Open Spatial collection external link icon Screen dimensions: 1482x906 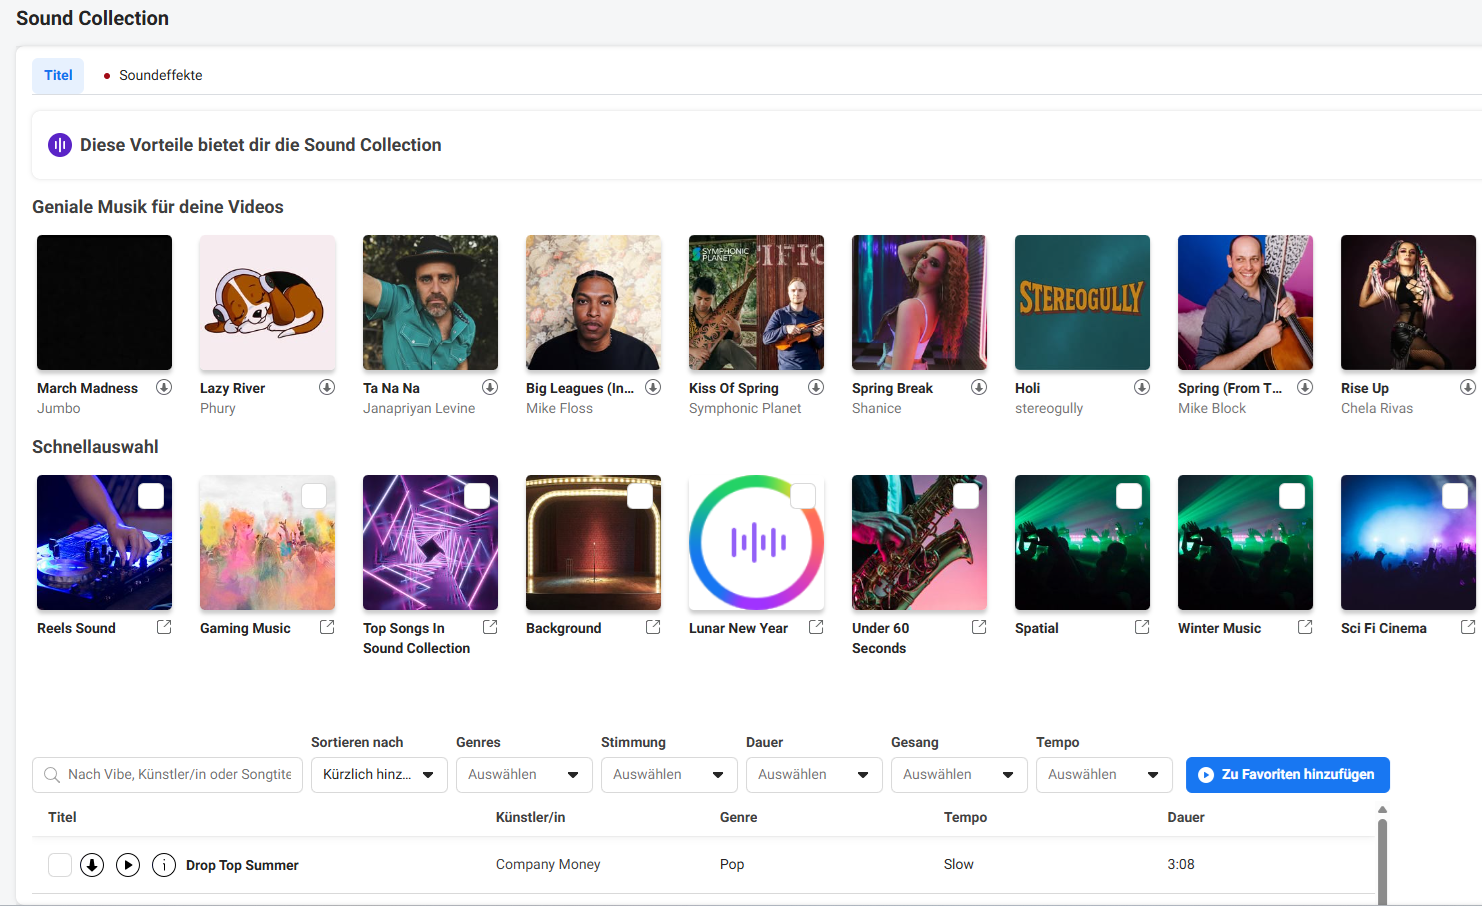pos(1142,627)
